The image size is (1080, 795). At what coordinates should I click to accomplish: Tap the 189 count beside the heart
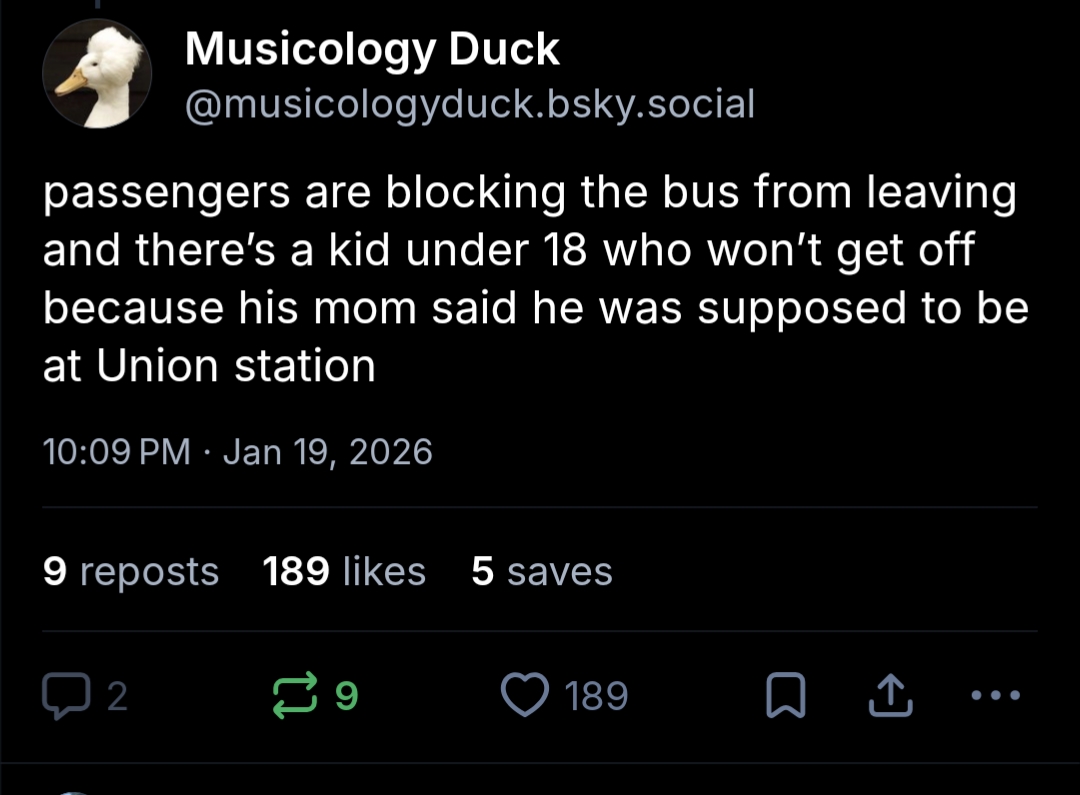click(597, 696)
